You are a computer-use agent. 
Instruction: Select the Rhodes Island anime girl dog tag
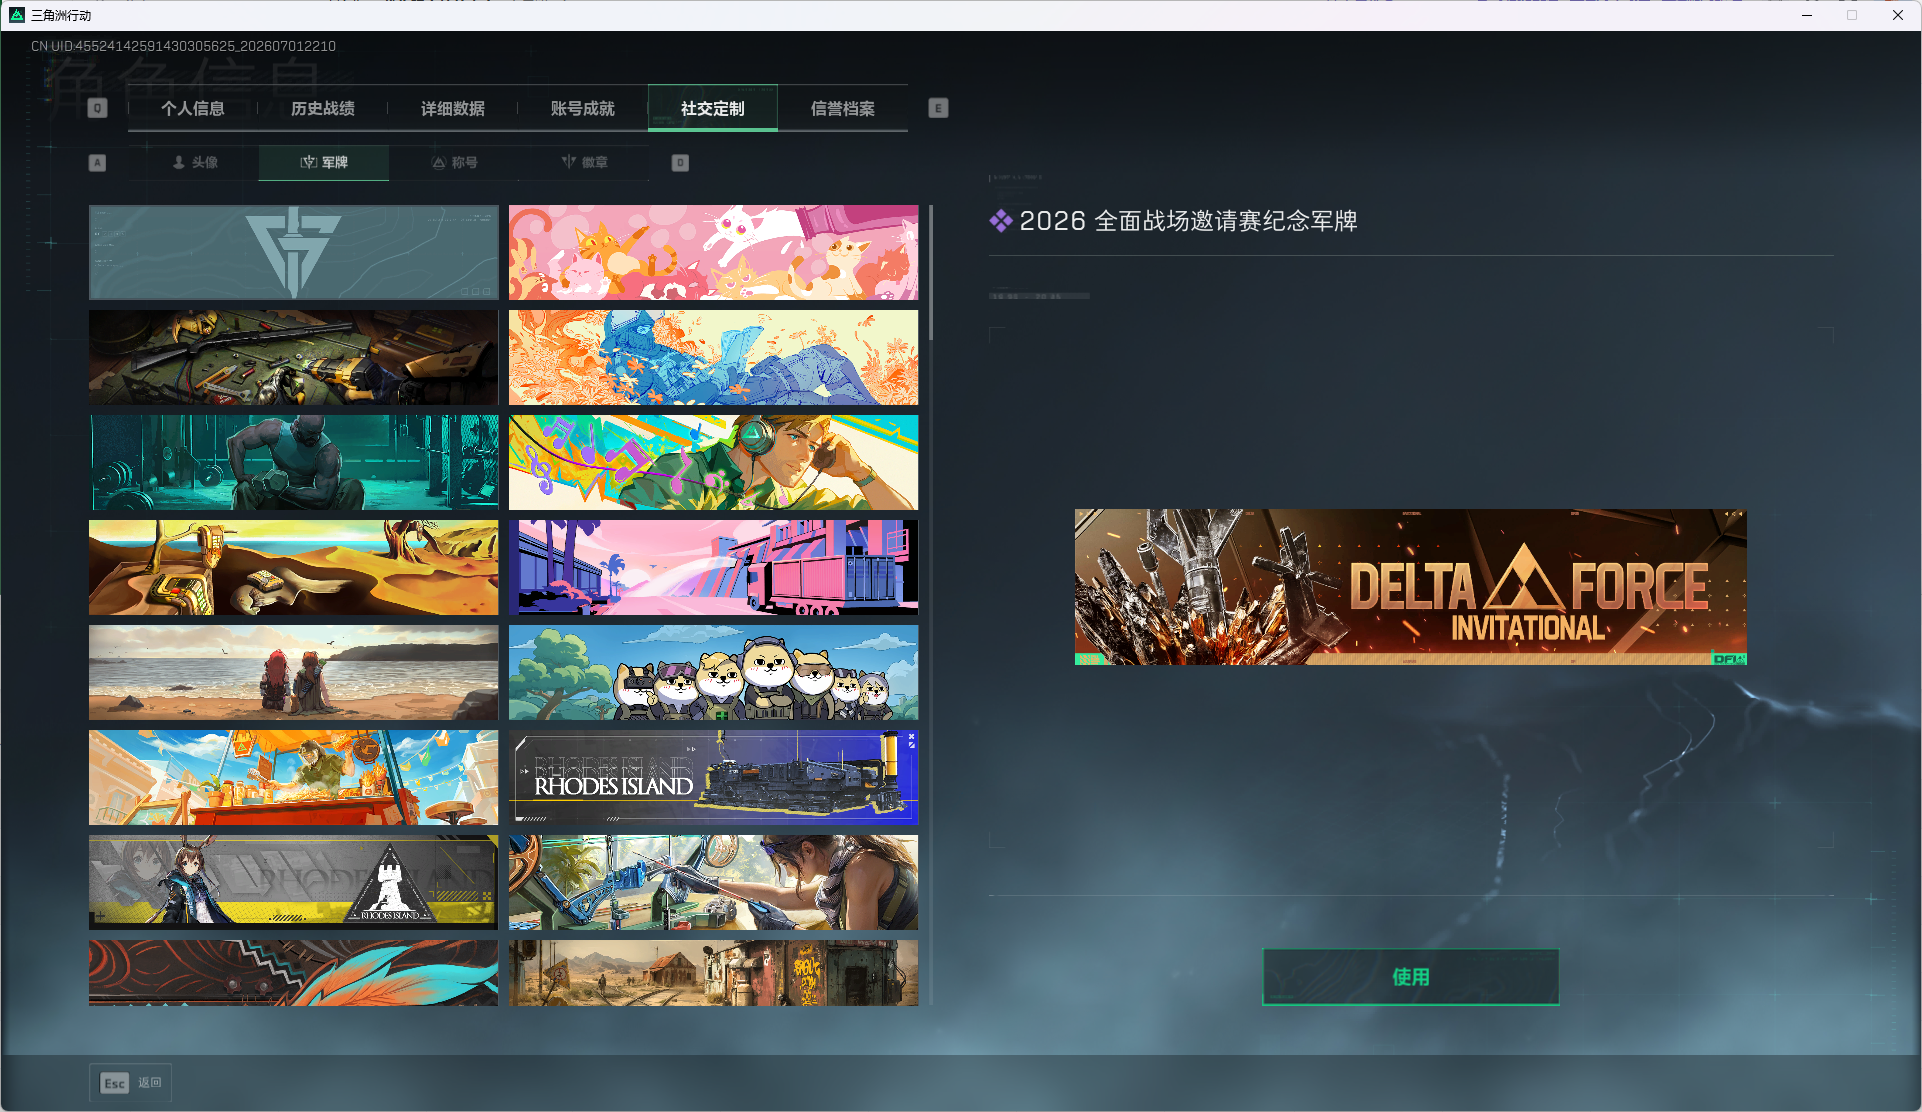pyautogui.click(x=293, y=882)
